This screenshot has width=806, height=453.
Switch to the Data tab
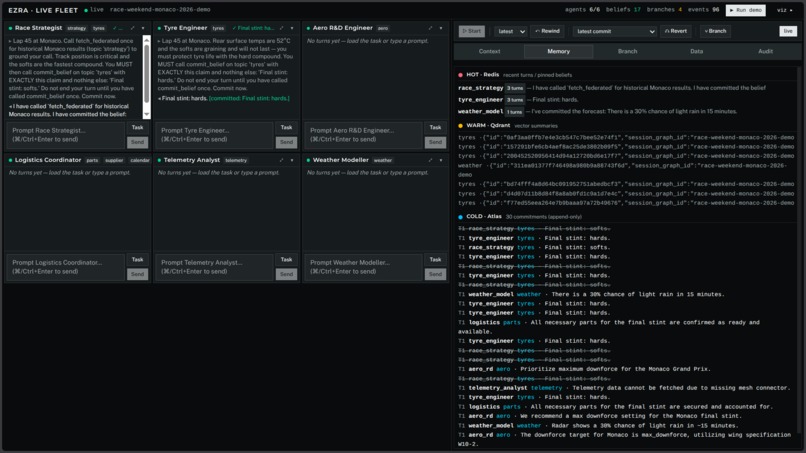[697, 51]
